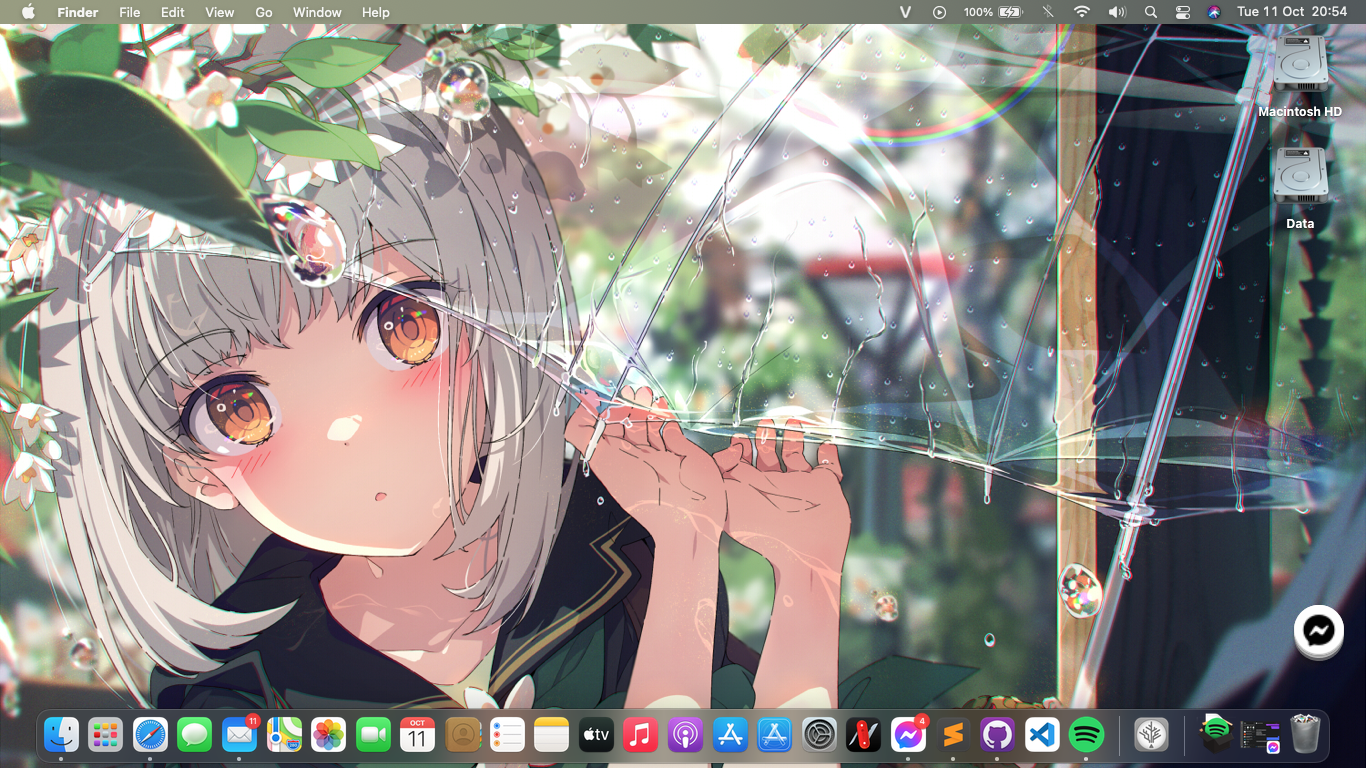This screenshot has width=1366, height=768.
Task: Open the App Store beside Podcasts
Action: pyautogui.click(x=730, y=736)
